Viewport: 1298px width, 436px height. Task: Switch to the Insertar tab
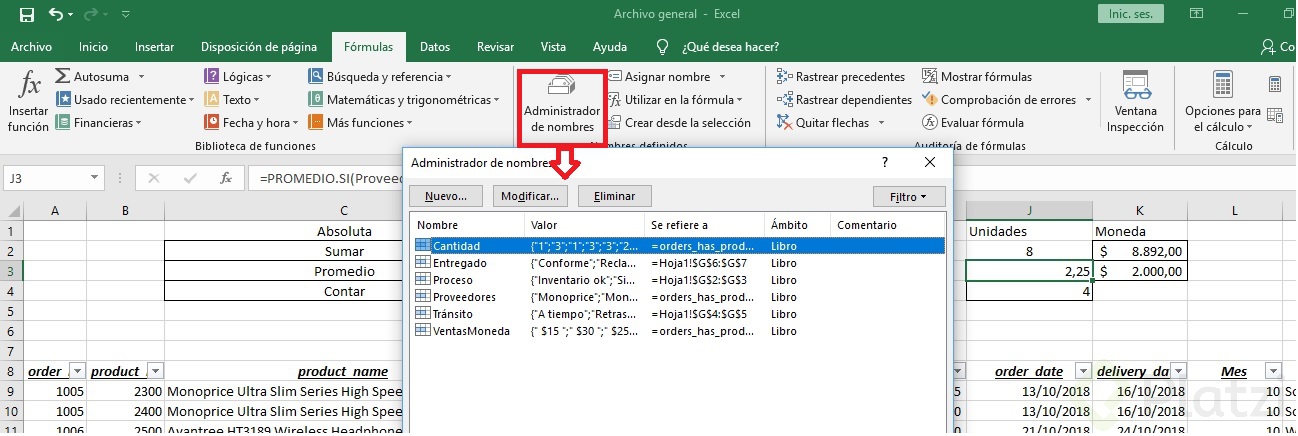(154, 46)
